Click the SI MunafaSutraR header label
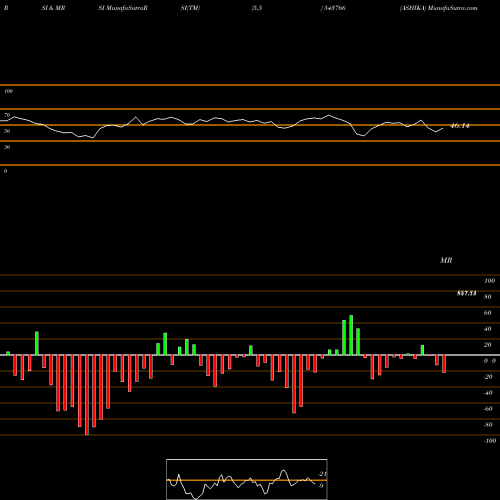 [123, 8]
